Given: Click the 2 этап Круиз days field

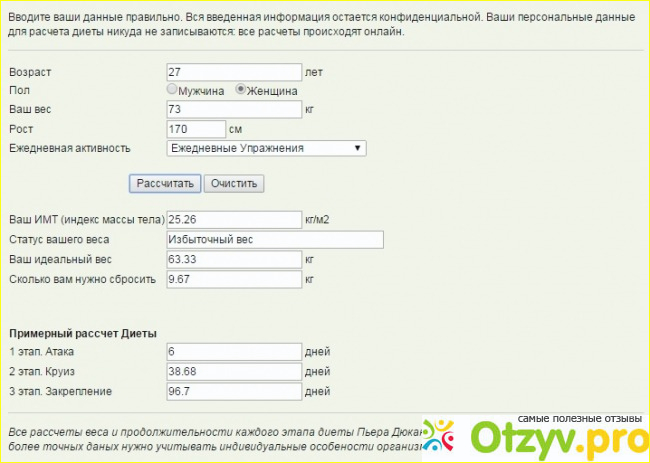Looking at the screenshot, I should click(x=234, y=371).
